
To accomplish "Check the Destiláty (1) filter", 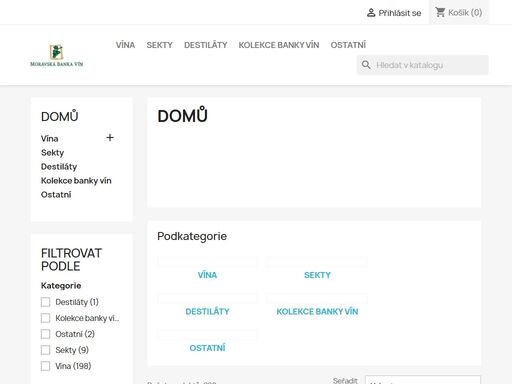I will coord(45,302).
